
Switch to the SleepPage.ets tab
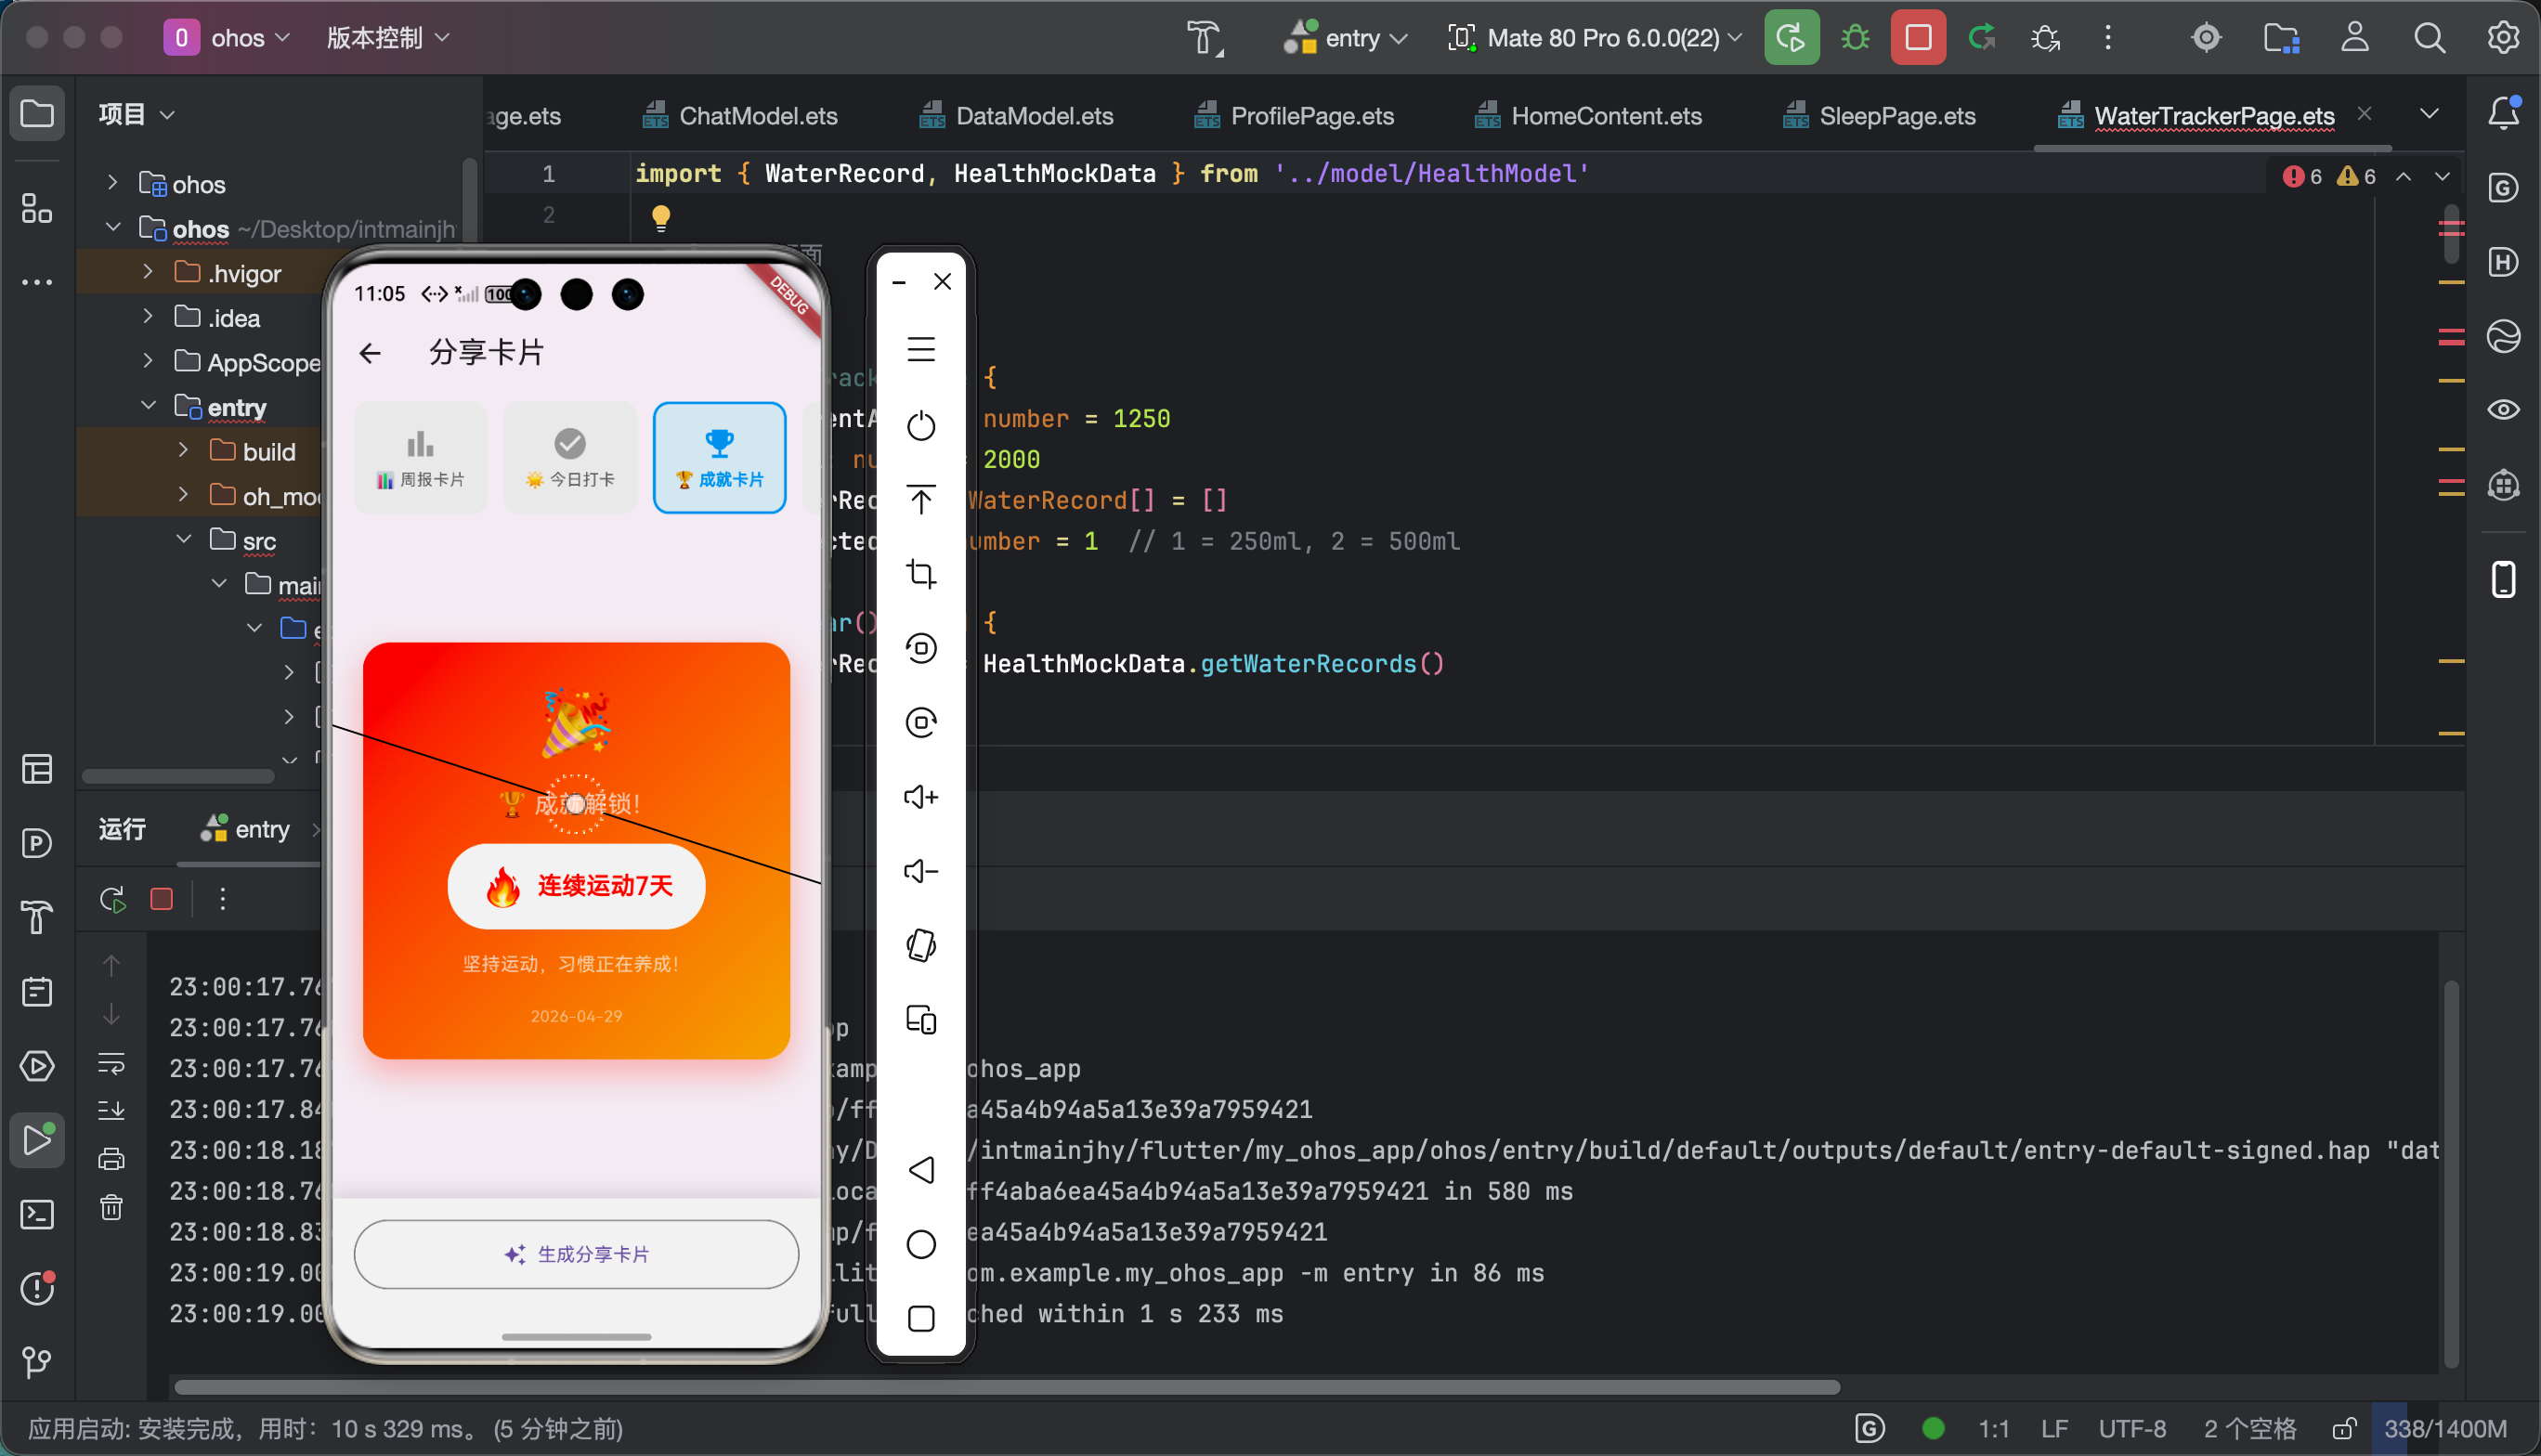[1896, 116]
